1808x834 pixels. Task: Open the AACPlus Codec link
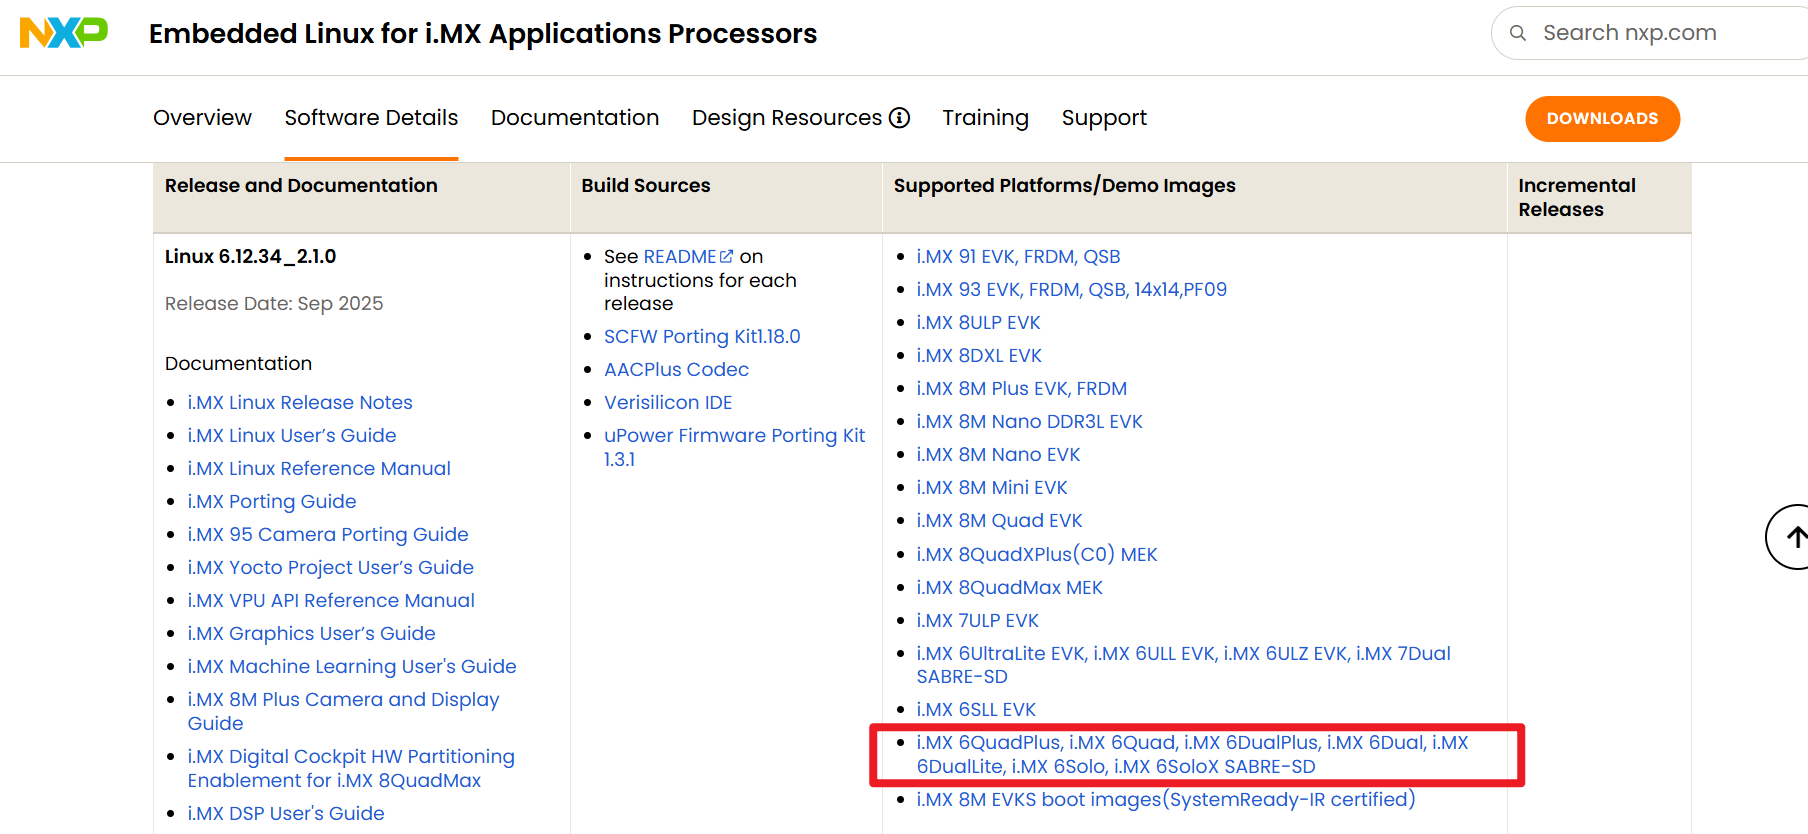(676, 369)
